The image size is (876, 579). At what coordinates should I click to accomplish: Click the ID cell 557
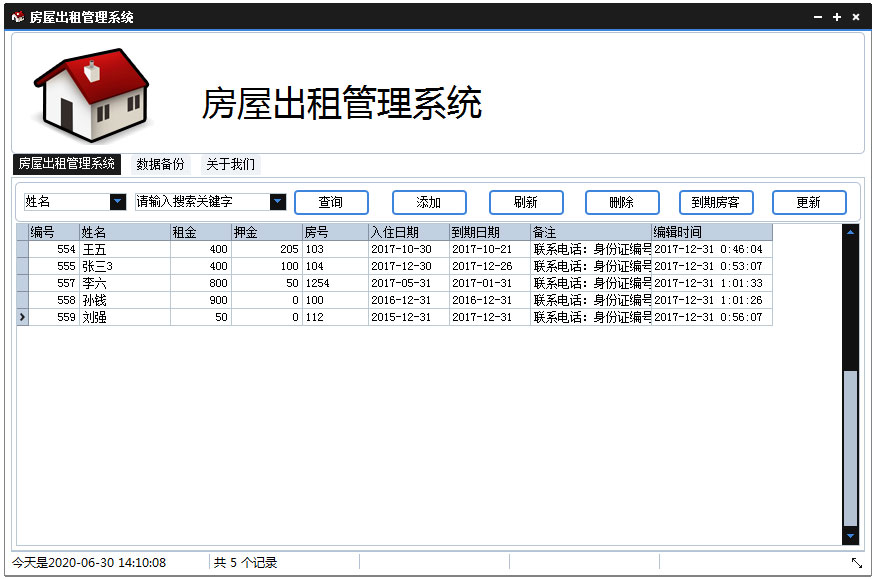[x=54, y=283]
